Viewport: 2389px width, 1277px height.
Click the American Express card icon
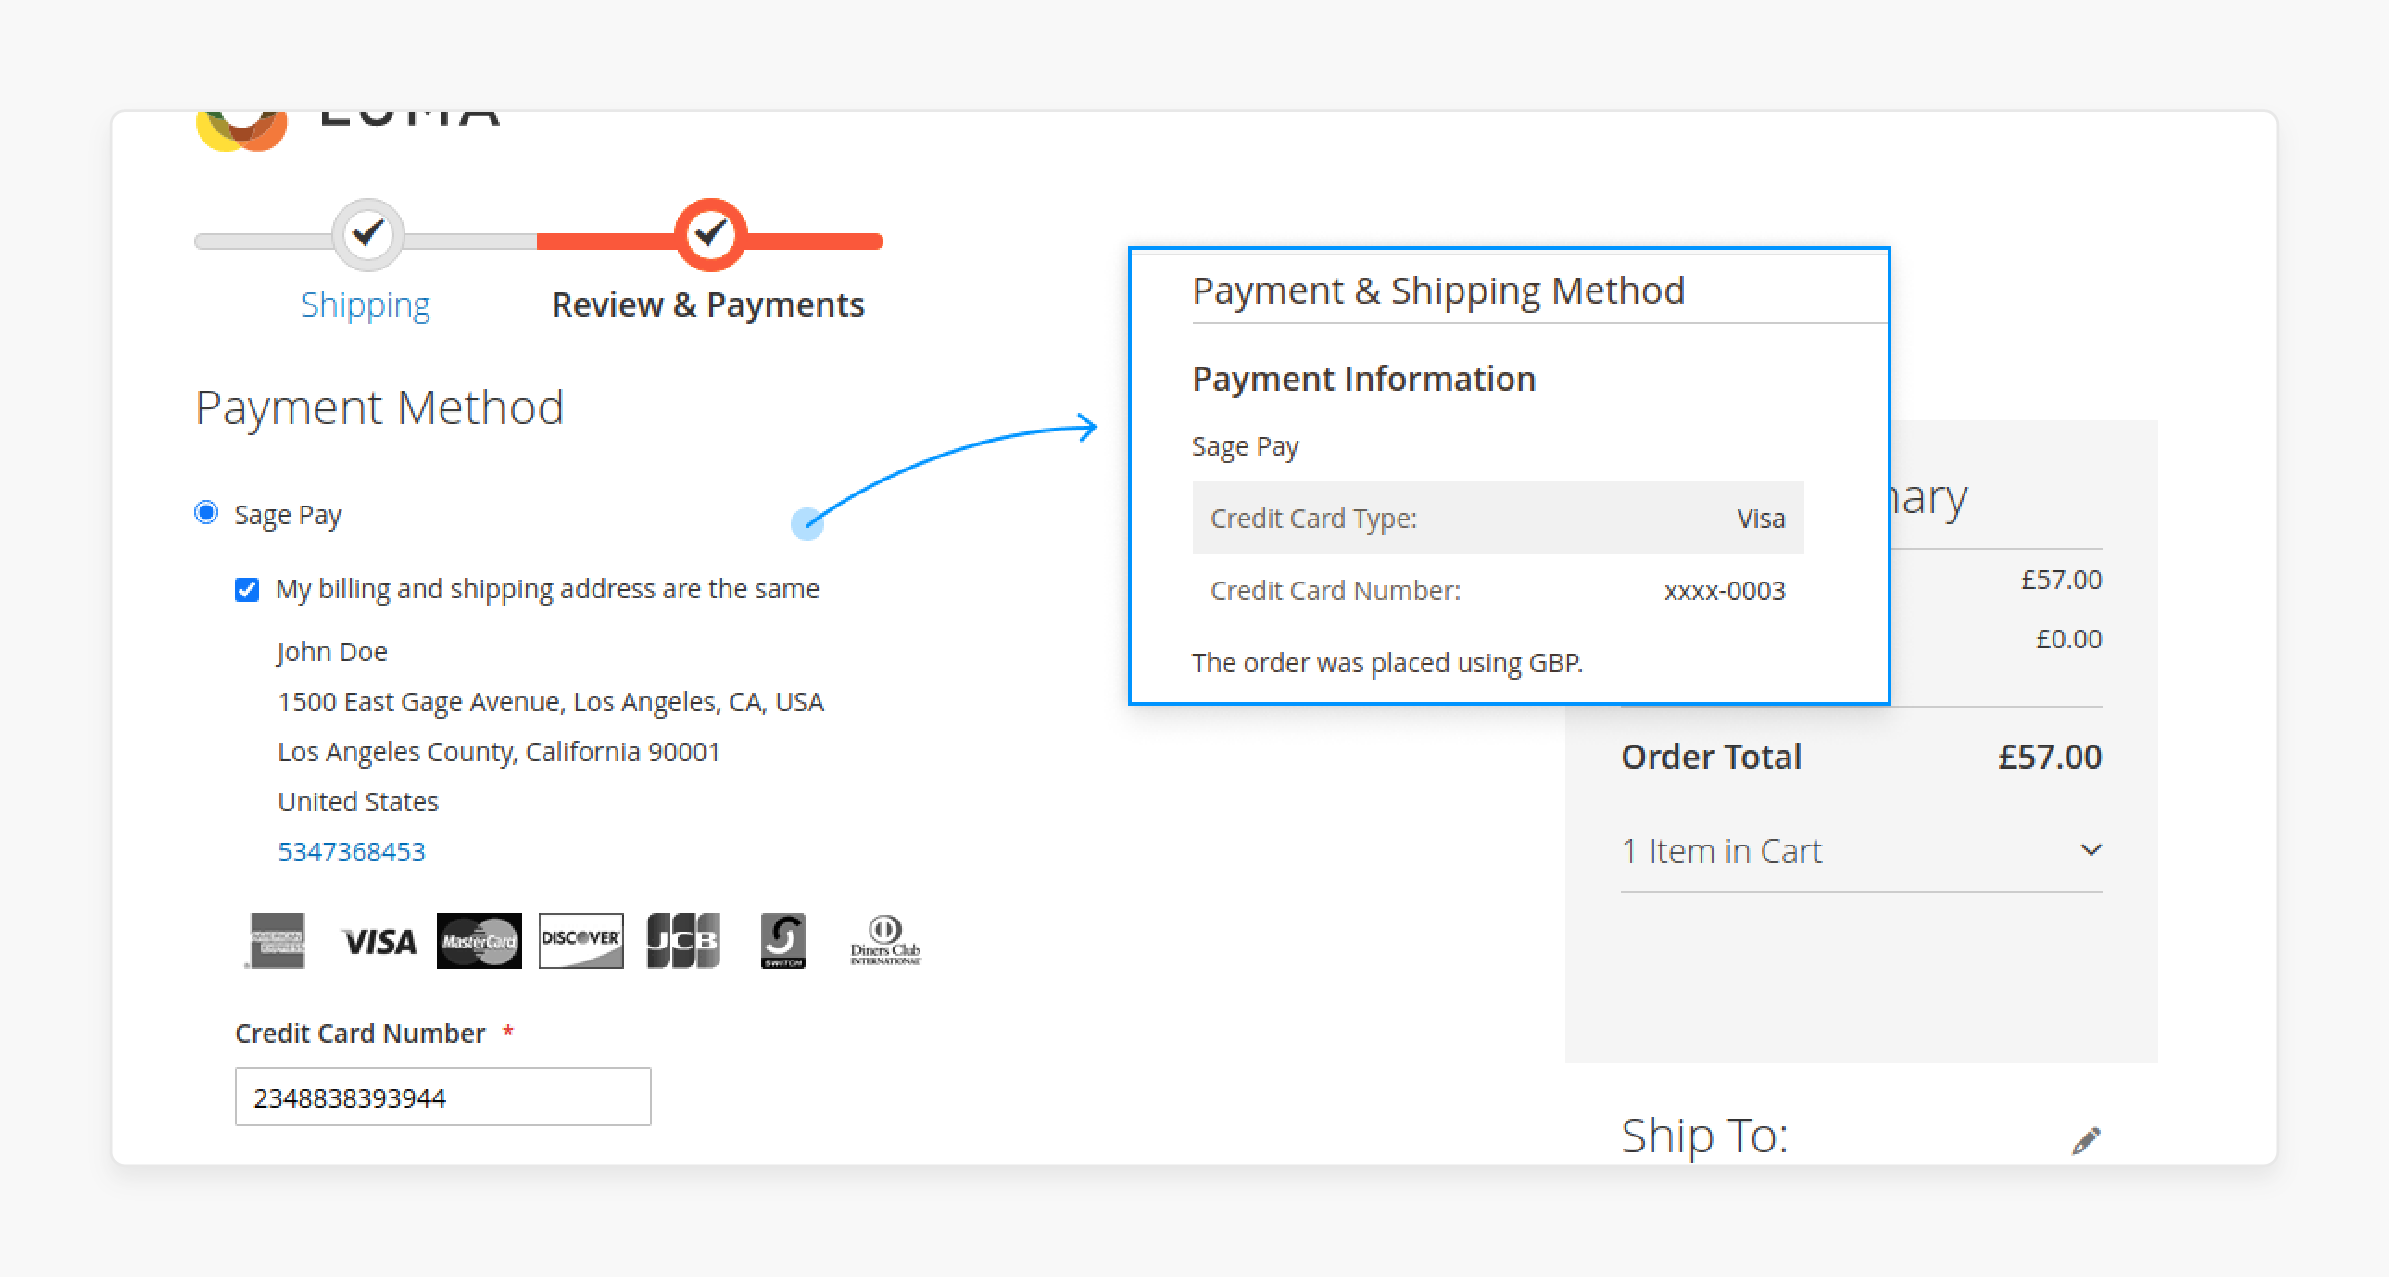point(277,941)
